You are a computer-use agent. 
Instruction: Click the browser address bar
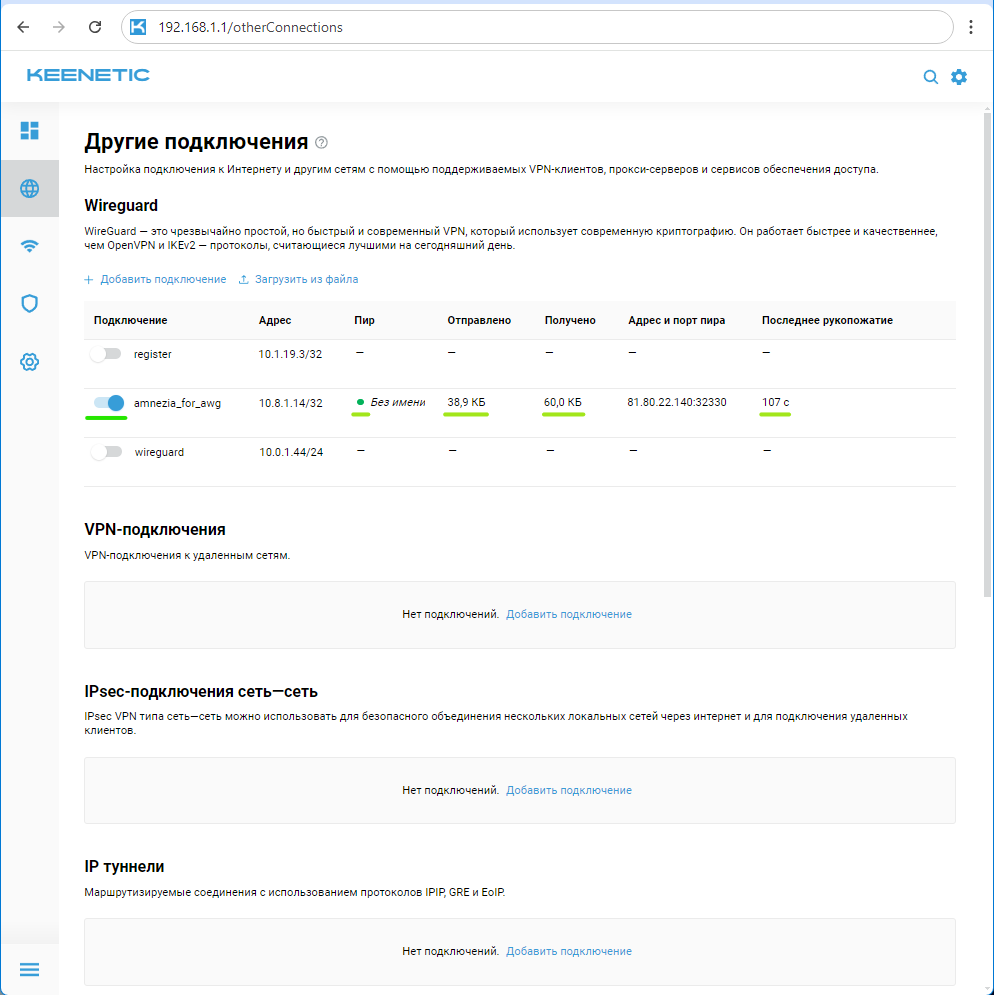click(540, 27)
